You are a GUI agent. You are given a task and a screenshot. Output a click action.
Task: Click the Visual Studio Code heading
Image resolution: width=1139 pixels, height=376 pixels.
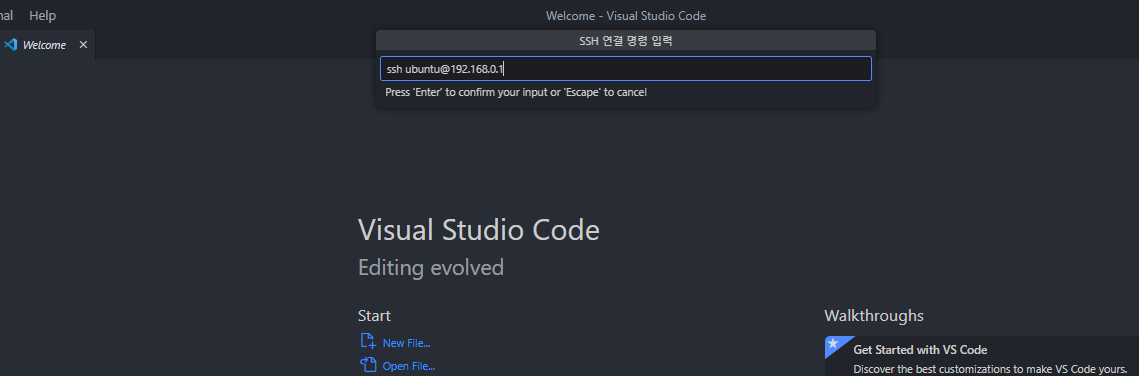coord(479,230)
